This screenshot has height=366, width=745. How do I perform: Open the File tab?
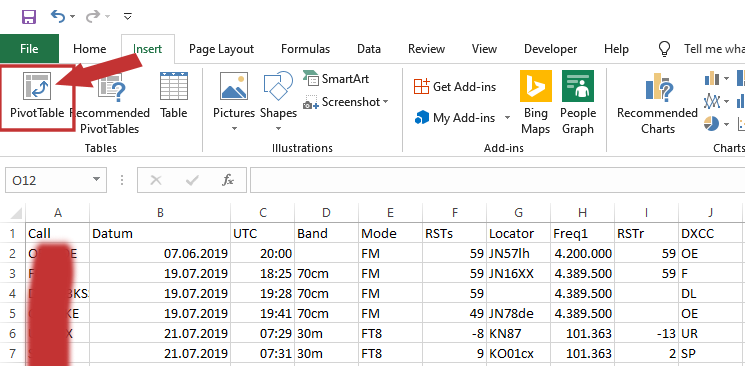point(29,49)
